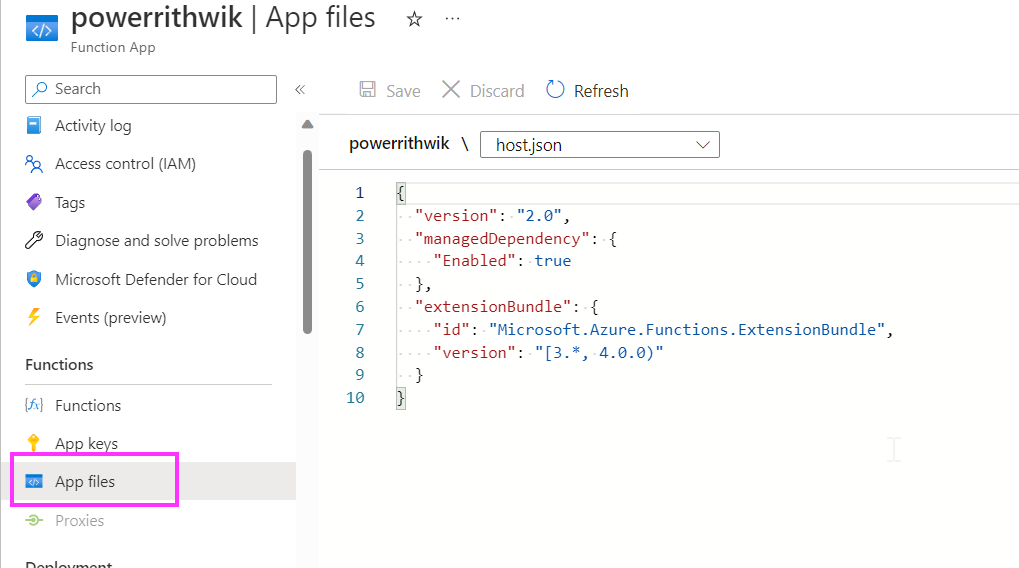Screen dimensions: 1019x568
Task: Open Access control (IAM)
Action: [125, 164]
